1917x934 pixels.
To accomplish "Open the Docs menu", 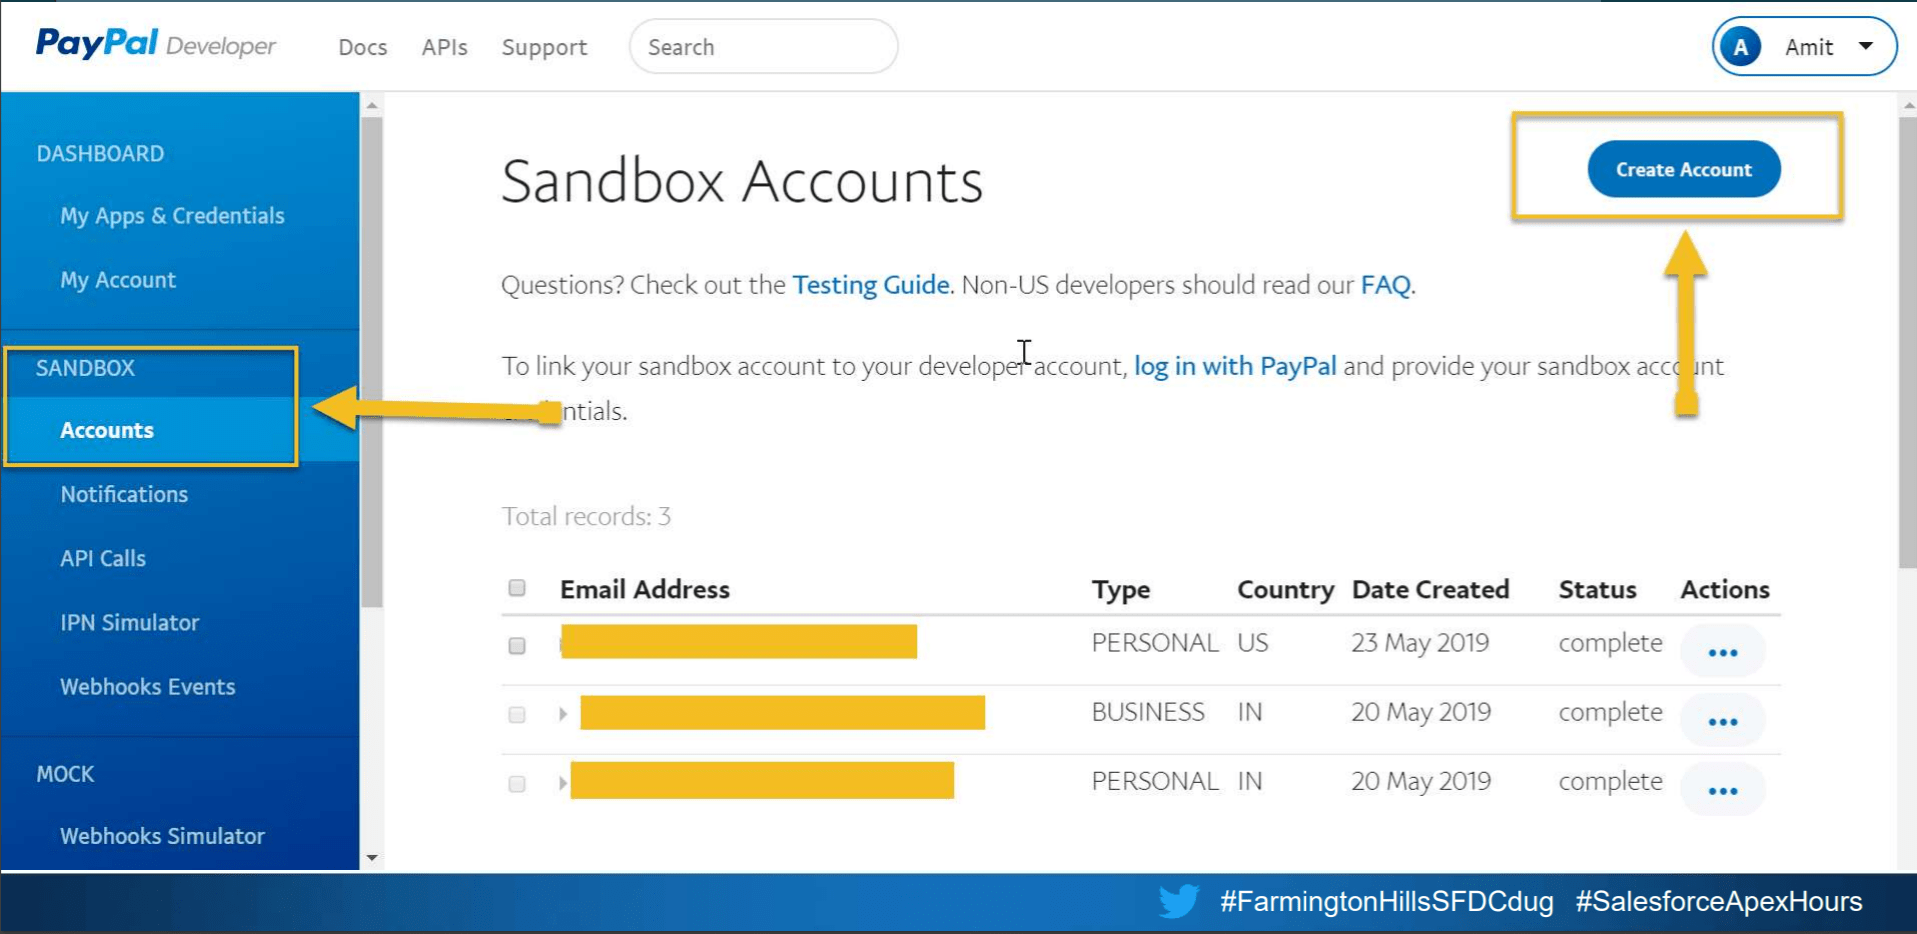I will [363, 47].
